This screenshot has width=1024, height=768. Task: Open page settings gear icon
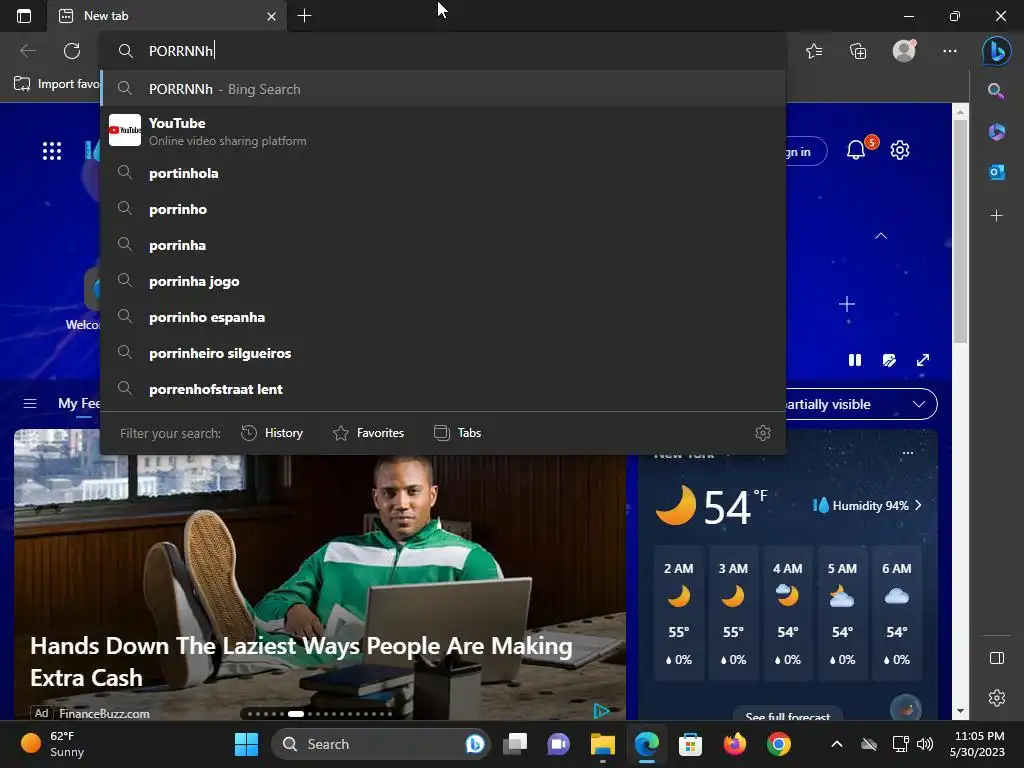900,150
